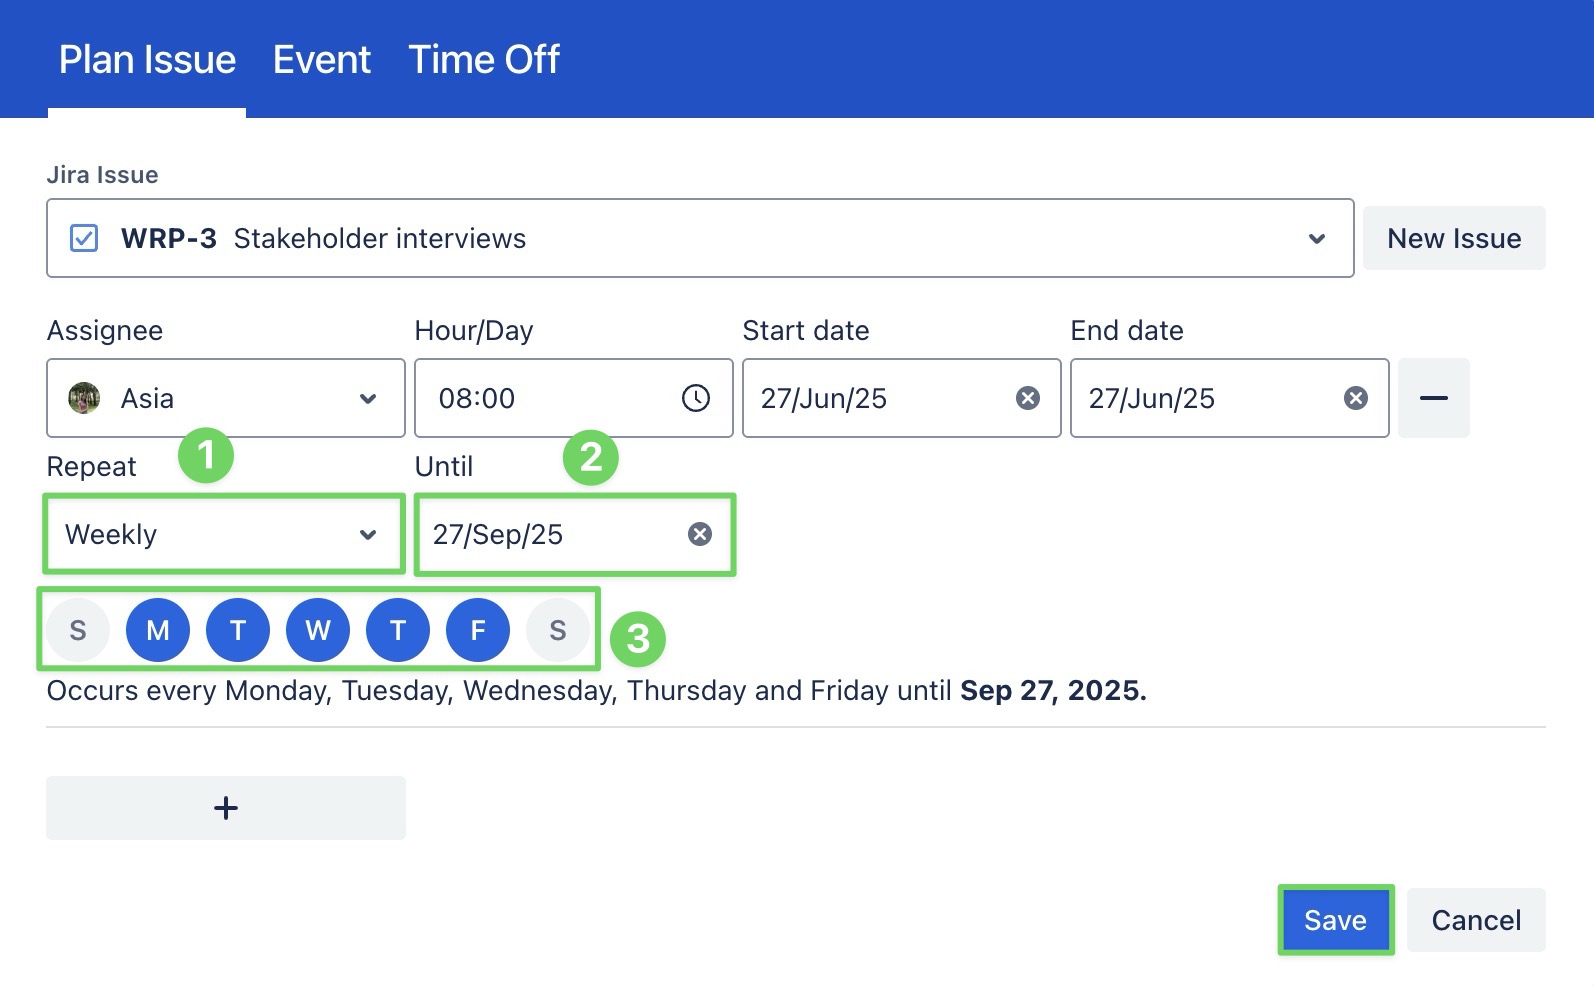
Task: Disable Friday in weekly repeat days
Action: (478, 630)
